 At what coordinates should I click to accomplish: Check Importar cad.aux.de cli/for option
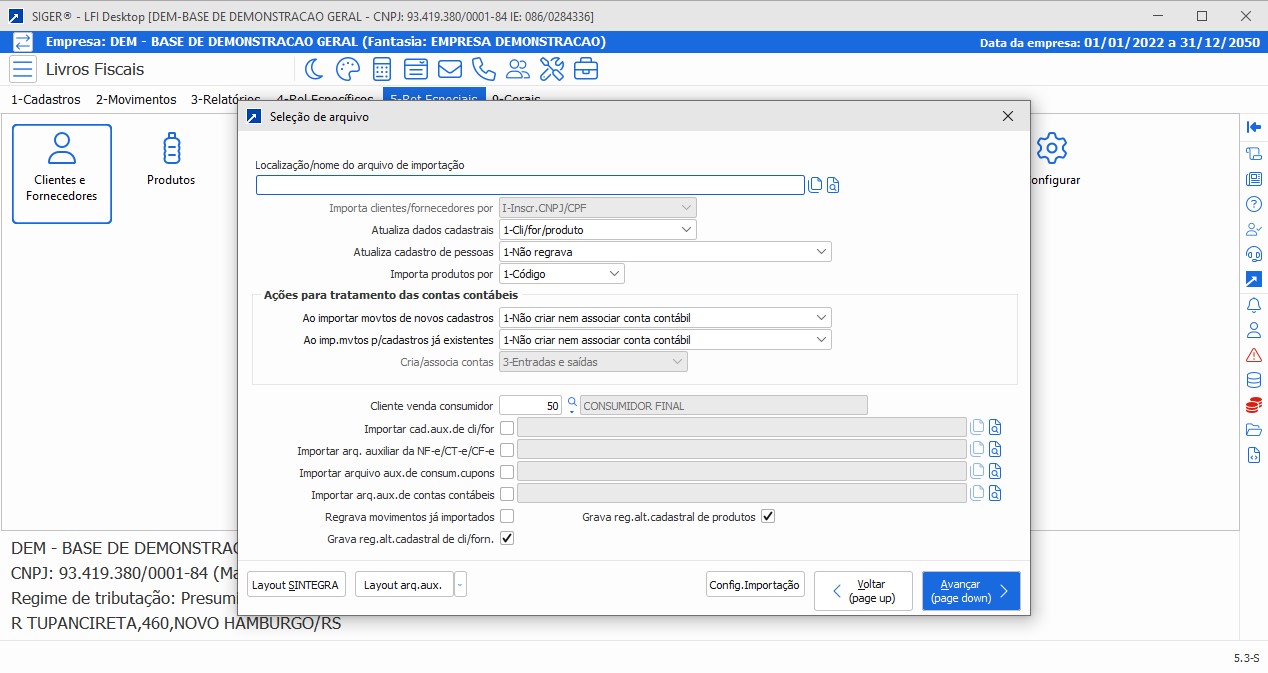(x=507, y=429)
